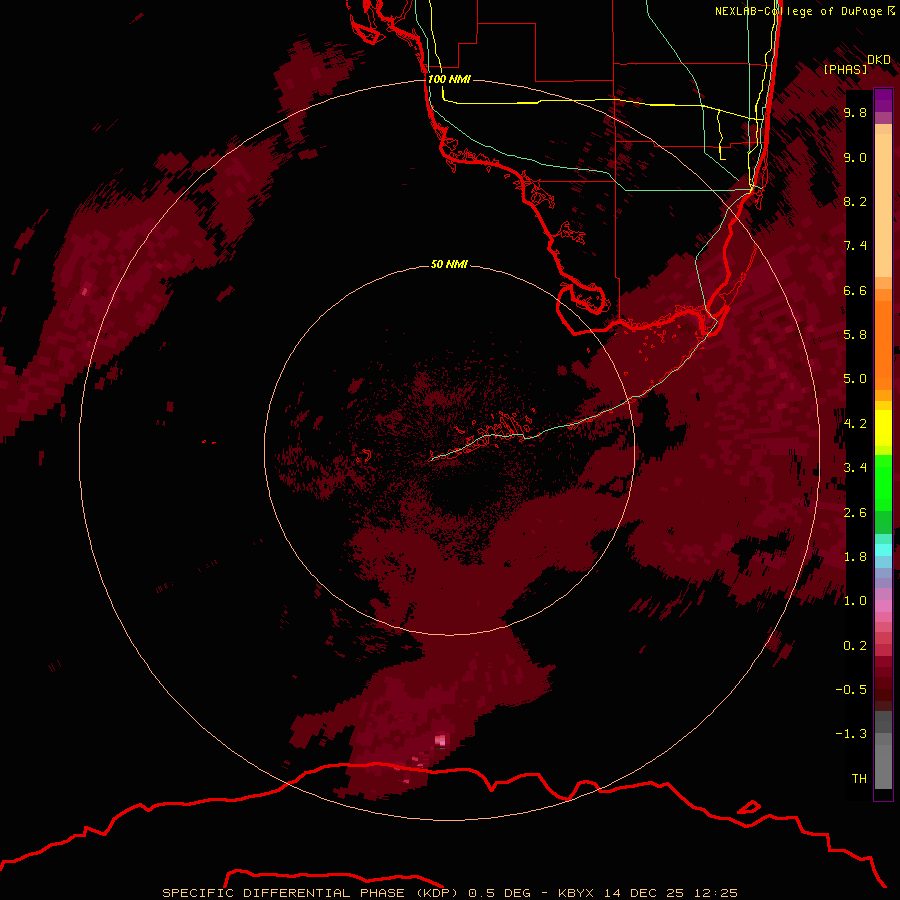Click the 1.8 value on color scale

click(855, 557)
